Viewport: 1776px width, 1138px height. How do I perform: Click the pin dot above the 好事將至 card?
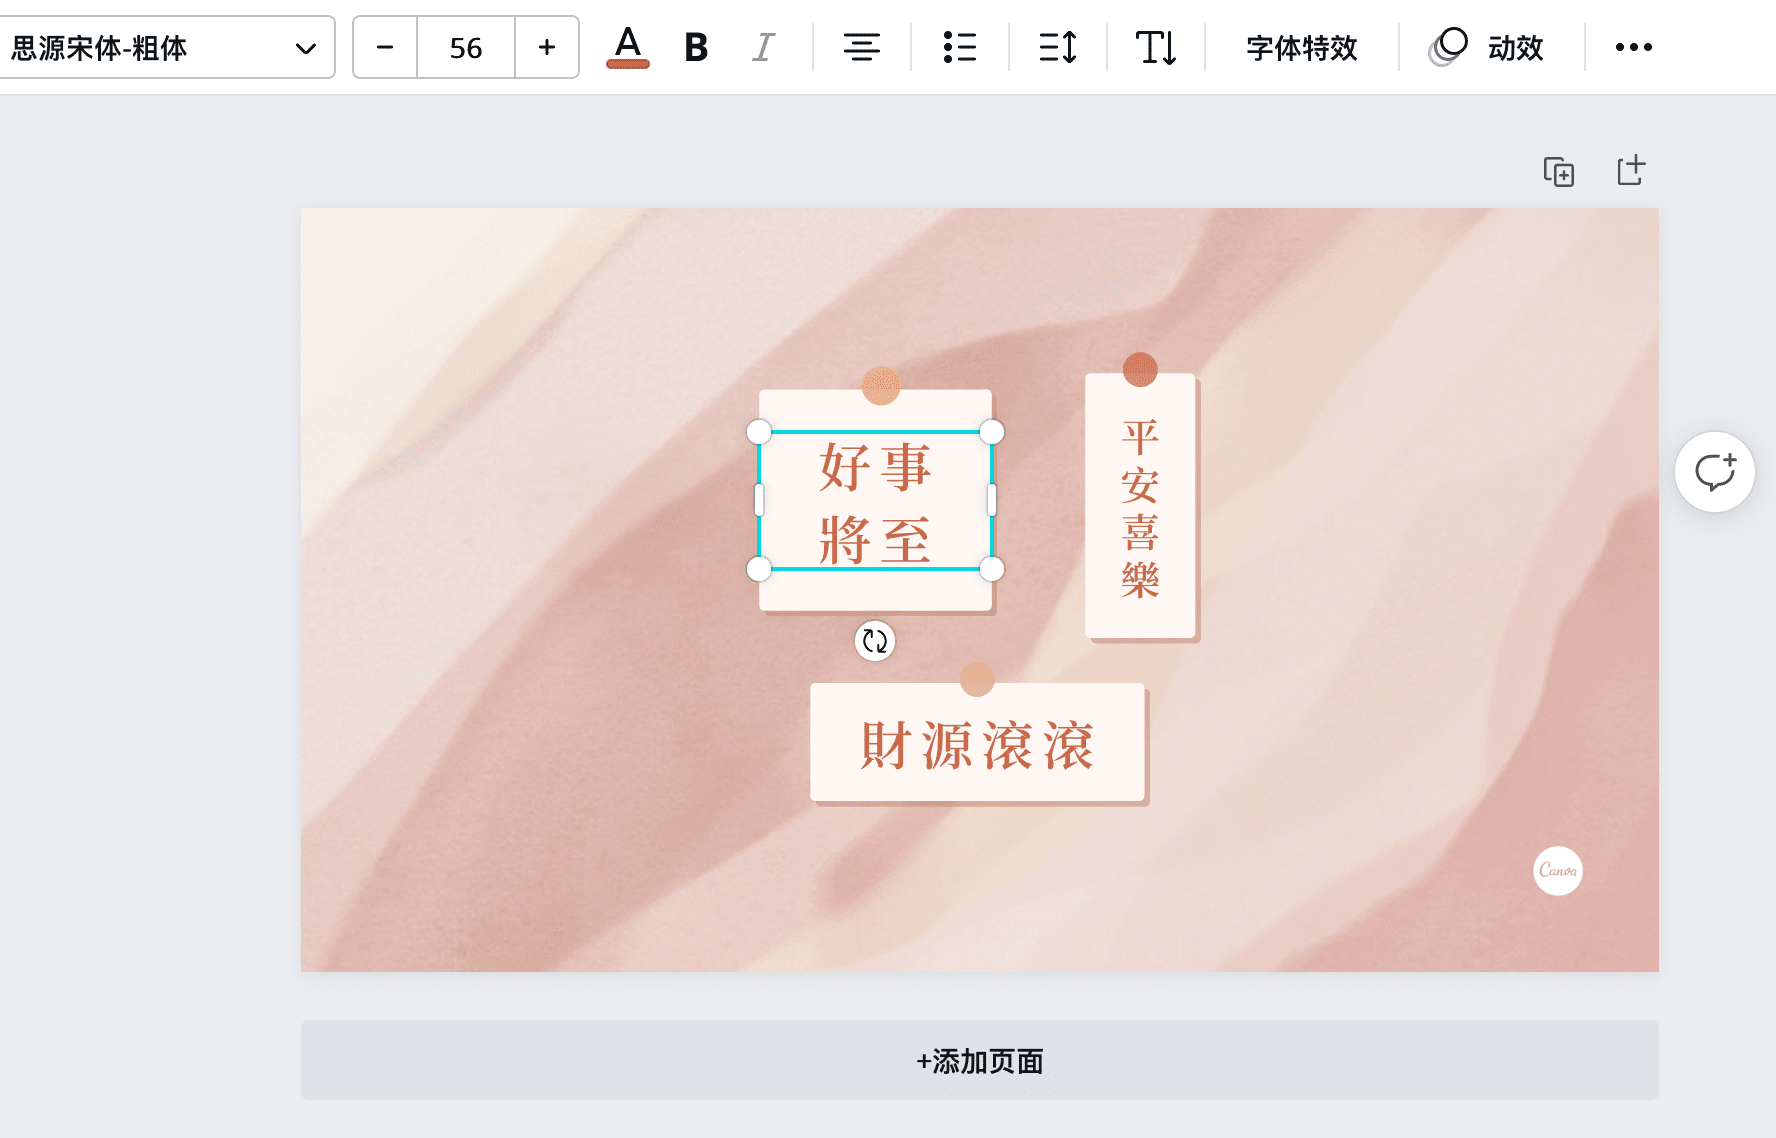pos(881,385)
